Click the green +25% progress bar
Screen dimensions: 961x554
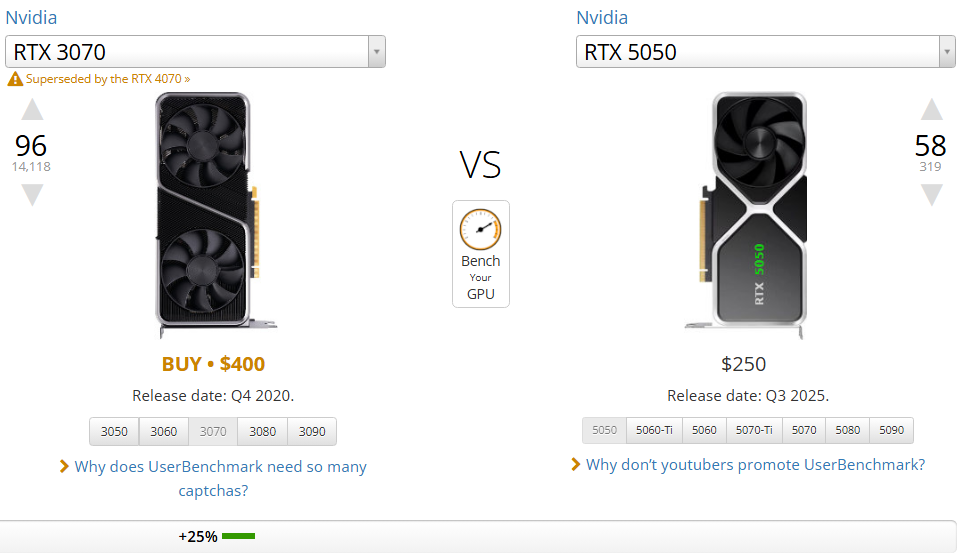(238, 537)
